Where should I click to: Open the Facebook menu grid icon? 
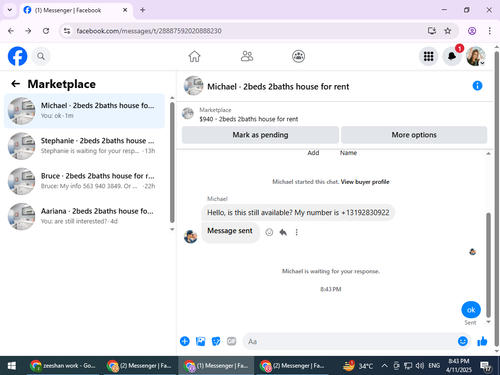428,56
